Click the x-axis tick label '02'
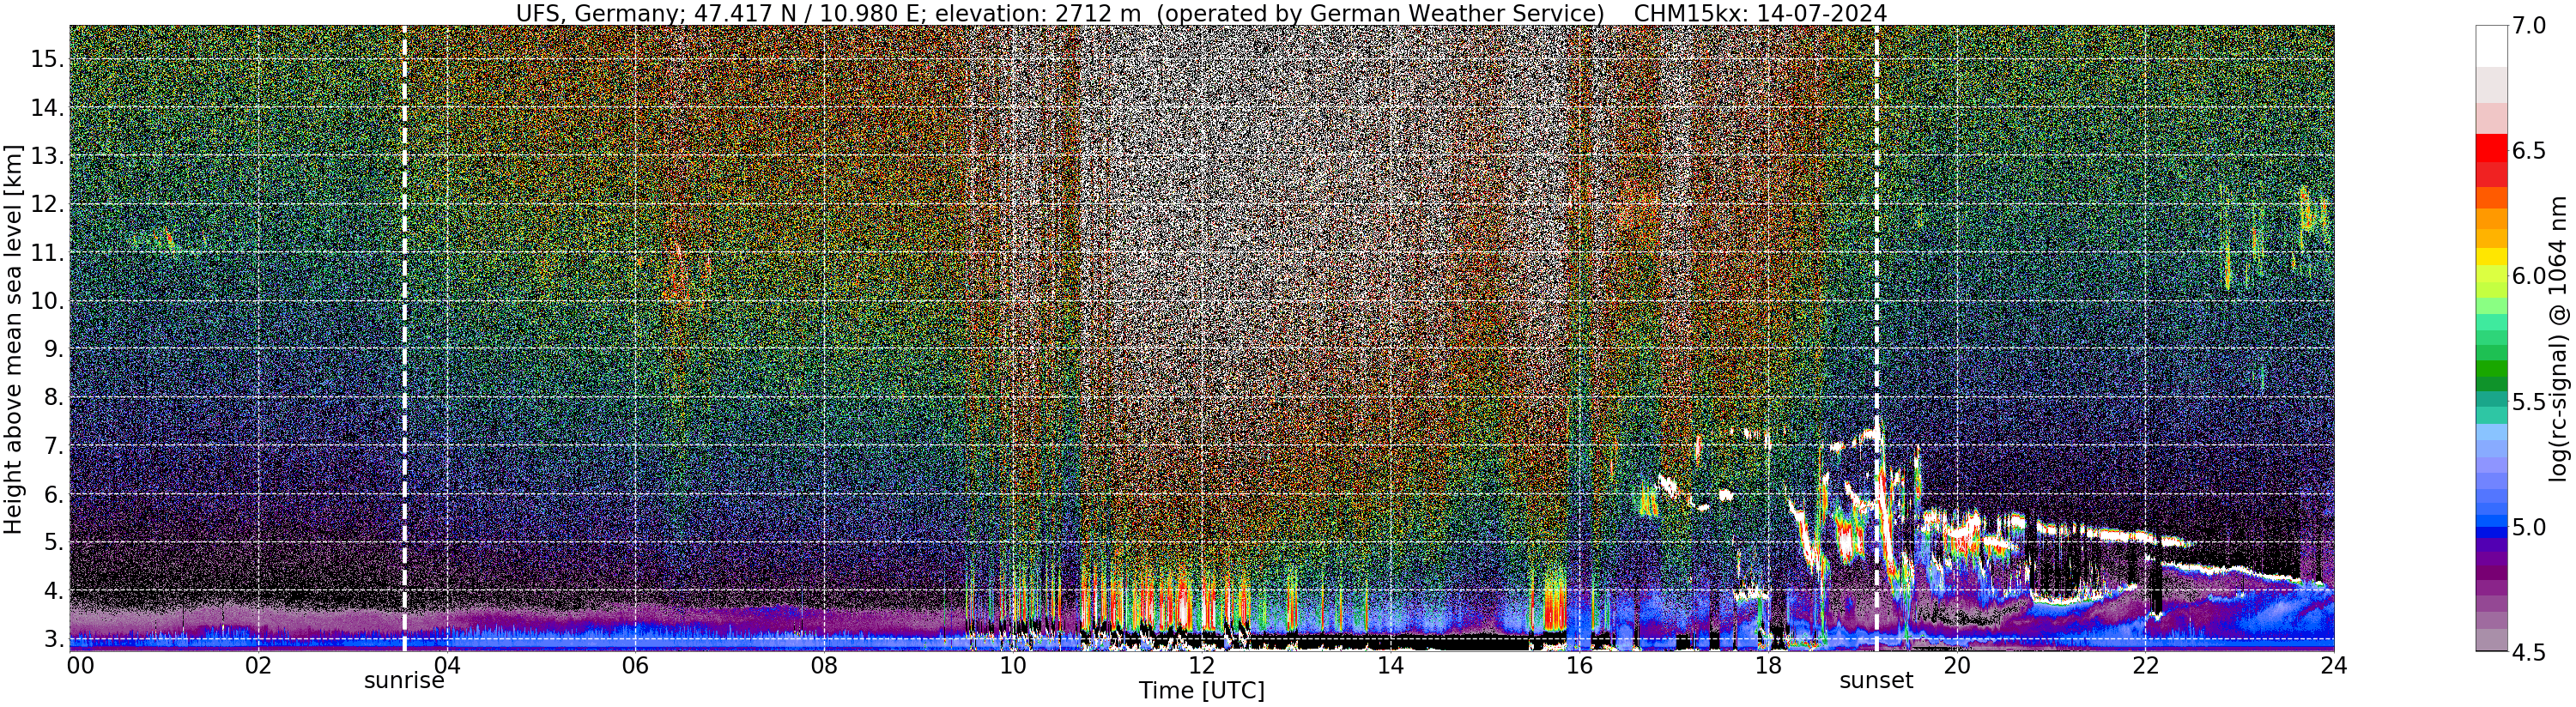 point(258,666)
